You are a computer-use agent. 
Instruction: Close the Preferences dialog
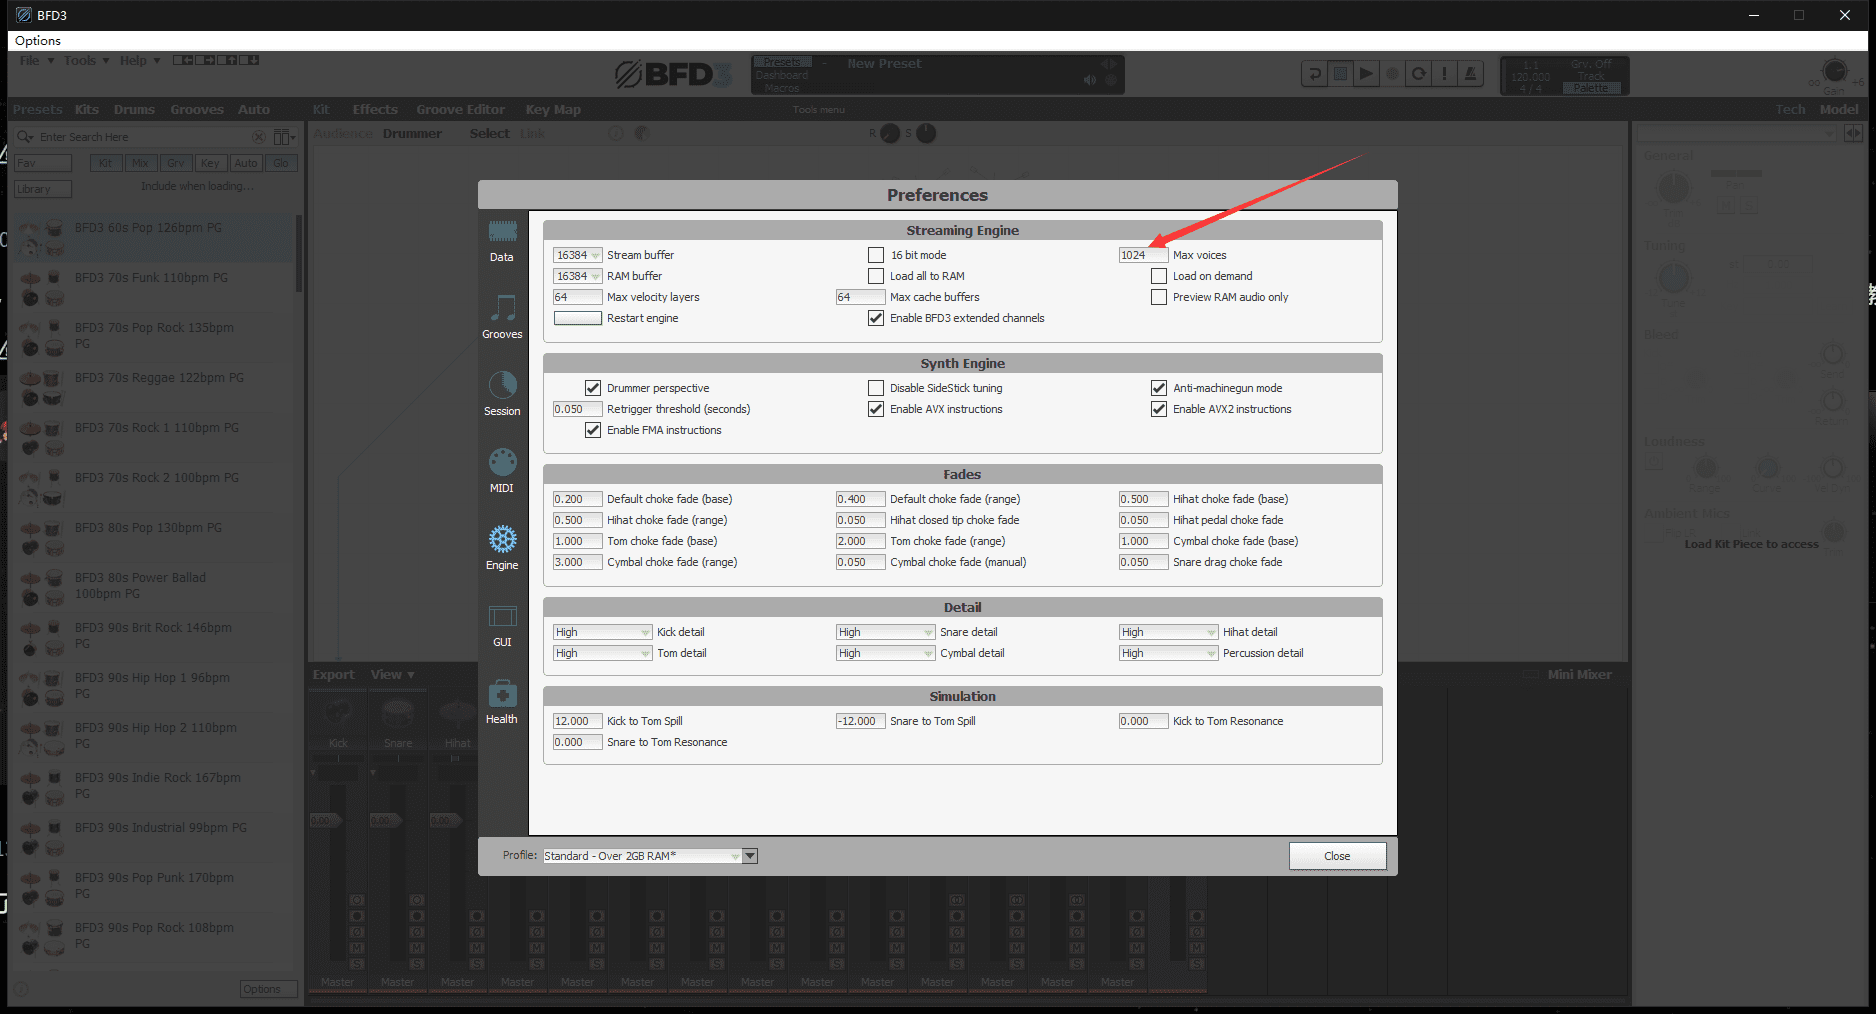tap(1337, 856)
